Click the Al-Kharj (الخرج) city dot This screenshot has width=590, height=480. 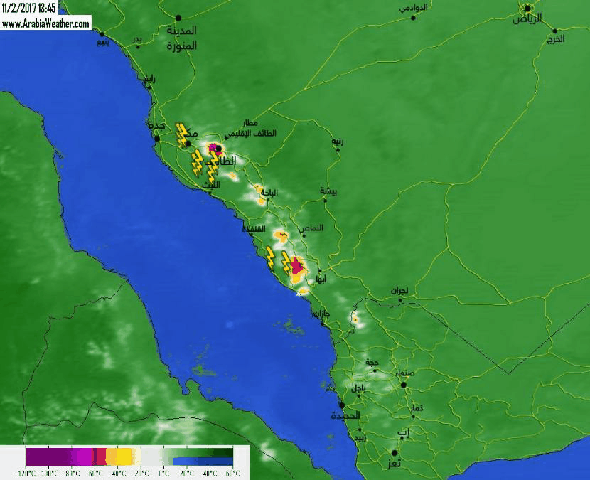[555, 31]
